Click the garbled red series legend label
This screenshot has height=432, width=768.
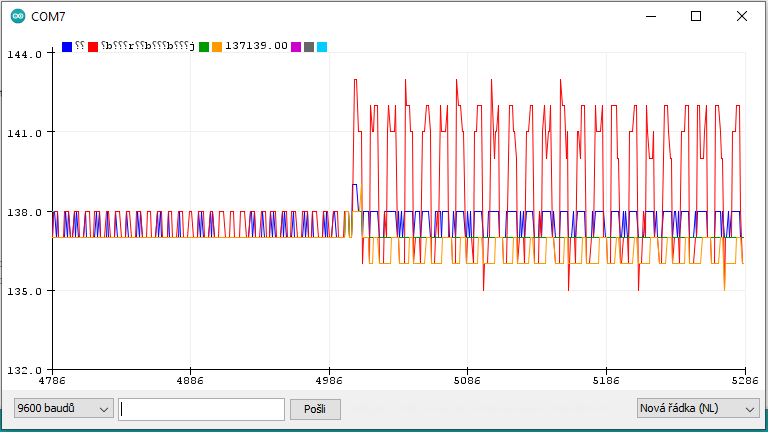tap(148, 46)
